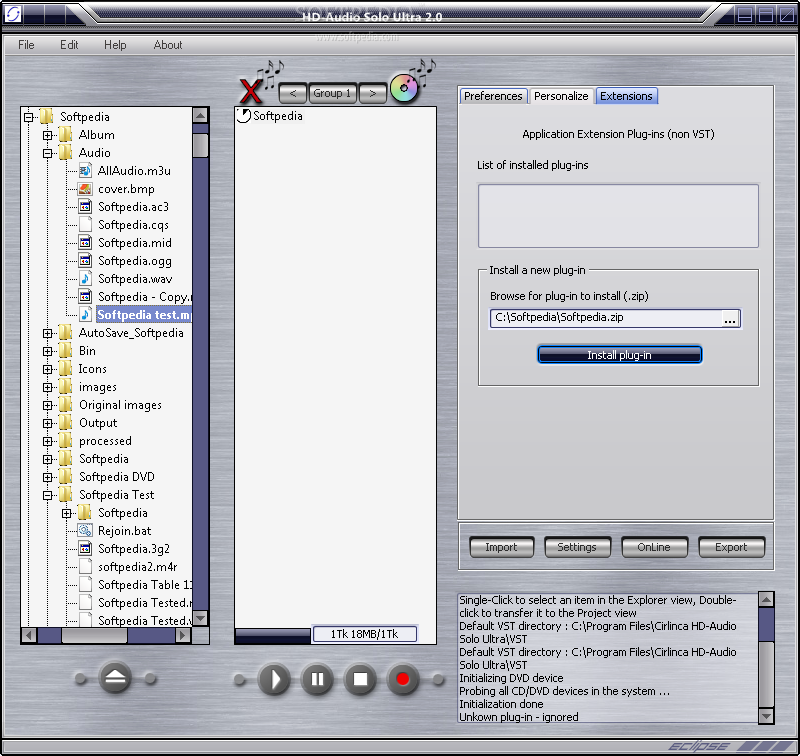Collapse the Audio folder
The image size is (800, 756).
coord(47,153)
